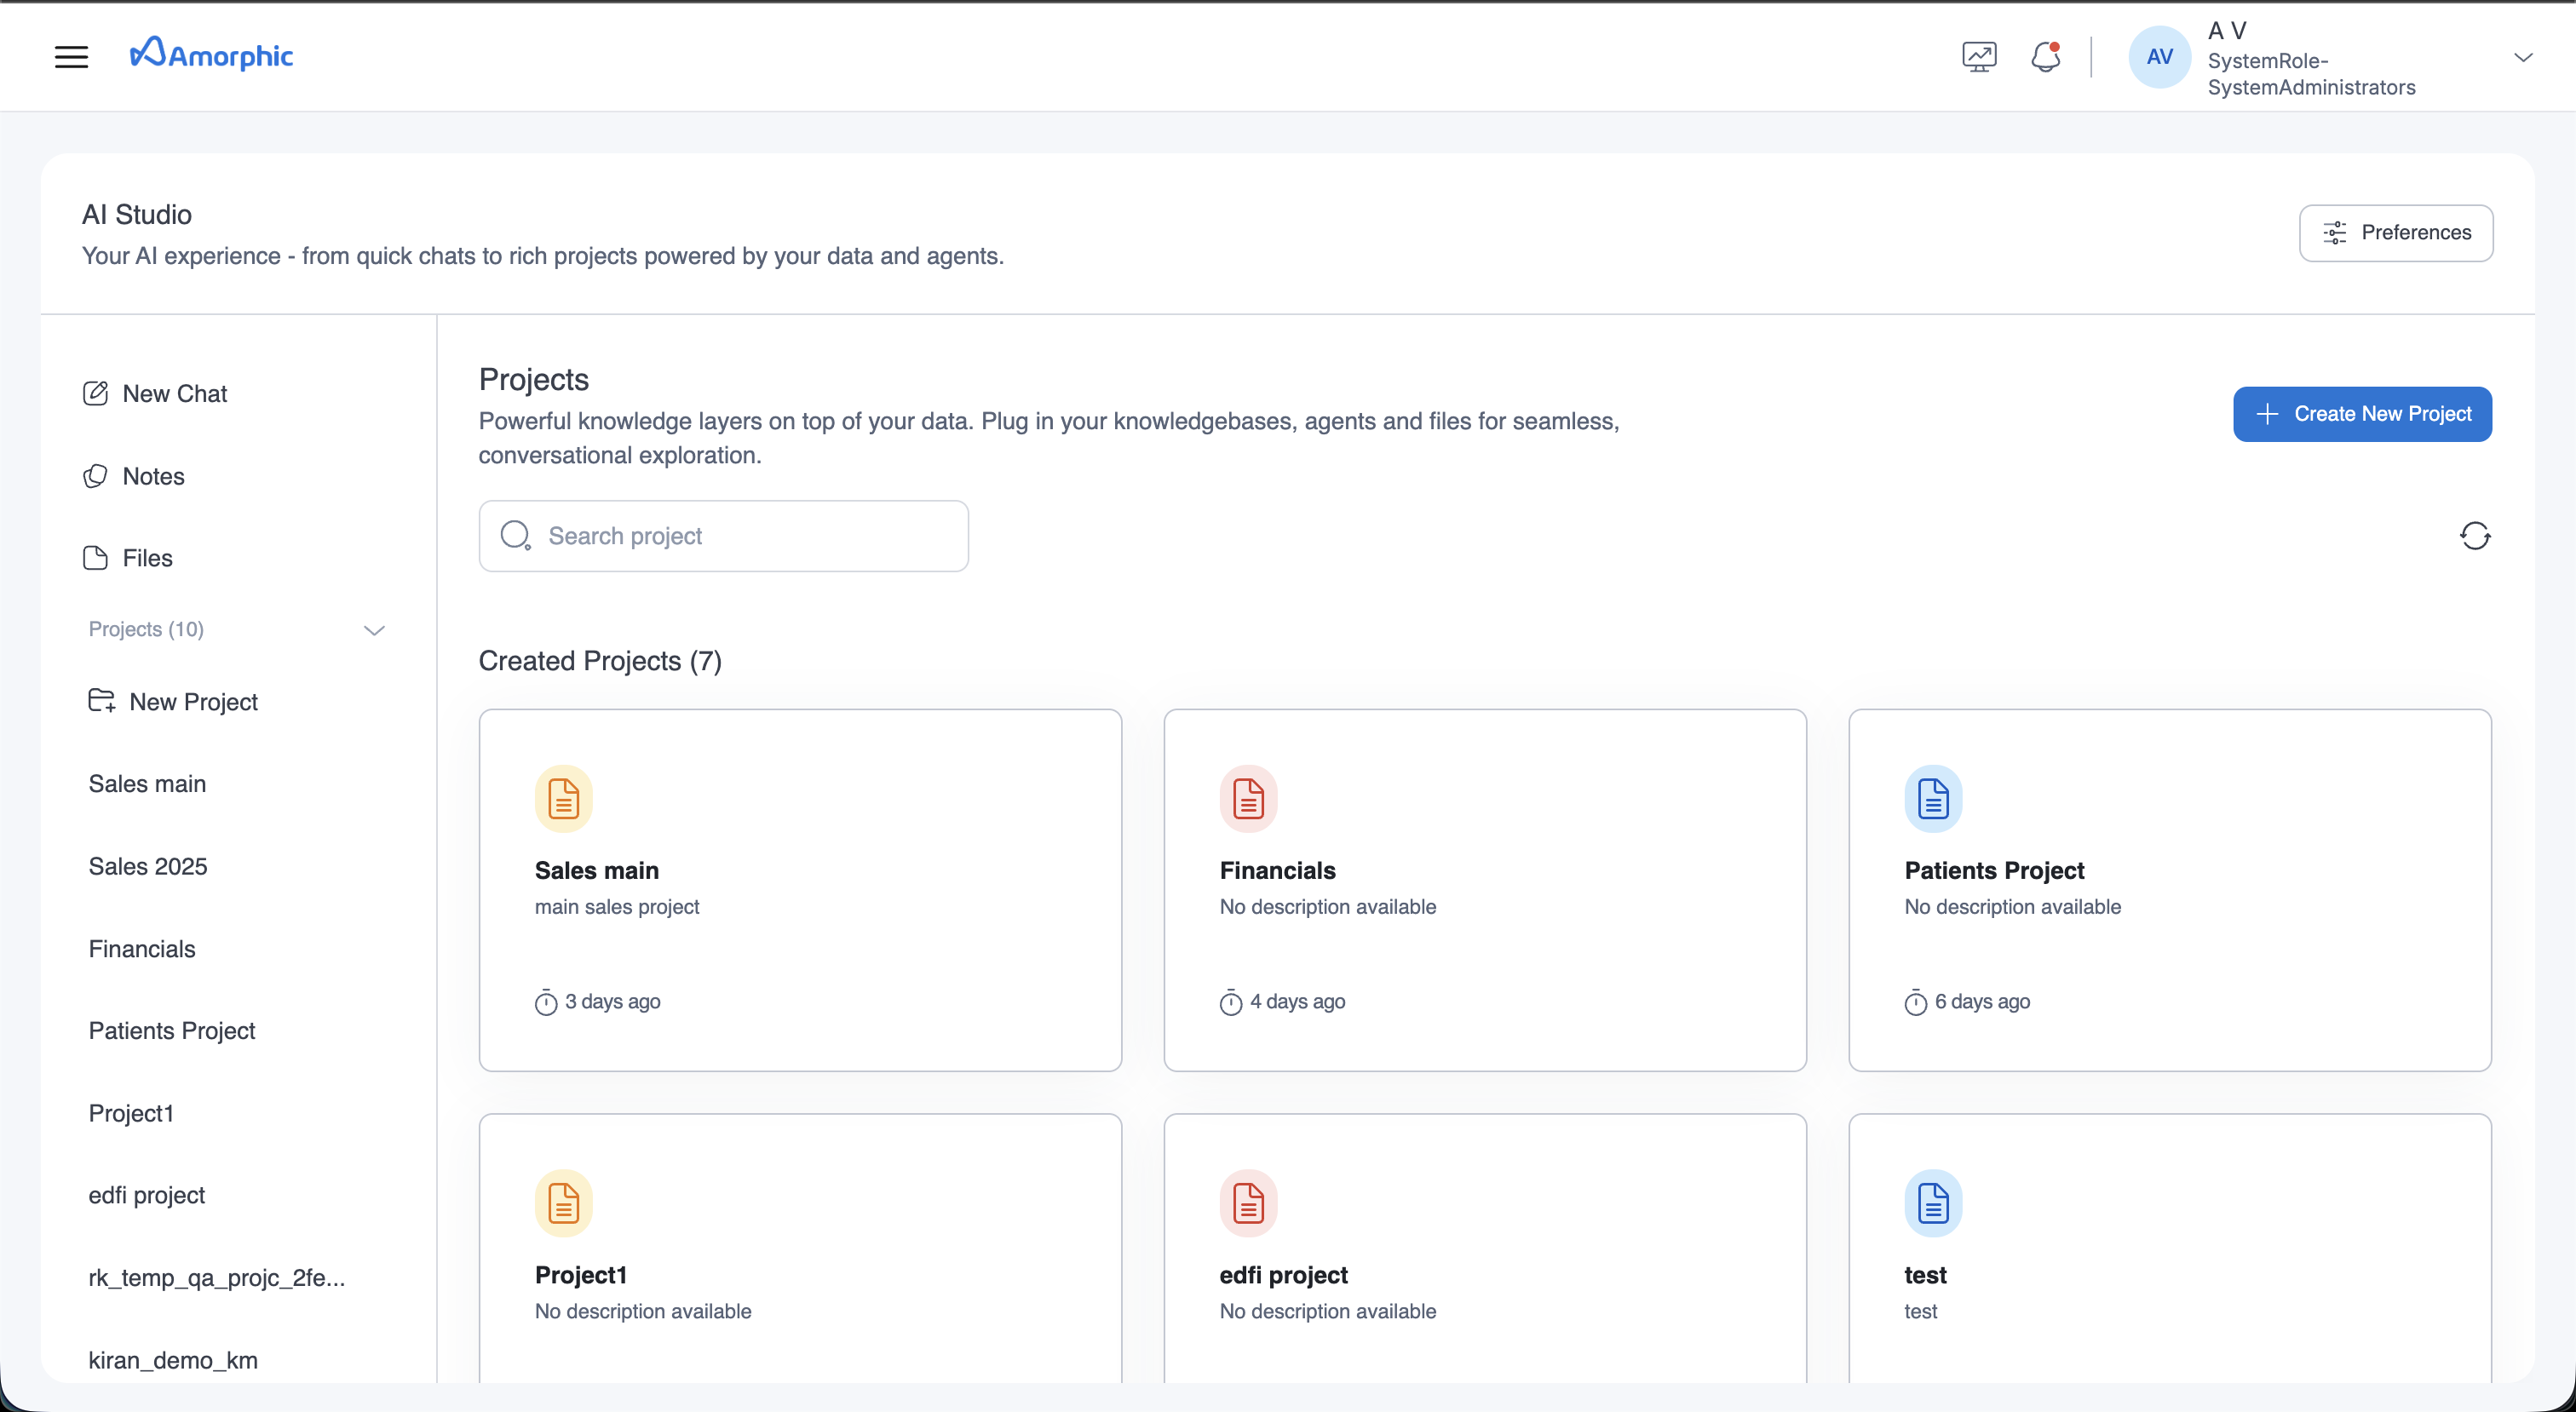Expand the account dropdown at top right
The image size is (2576, 1412).
(x=2524, y=57)
